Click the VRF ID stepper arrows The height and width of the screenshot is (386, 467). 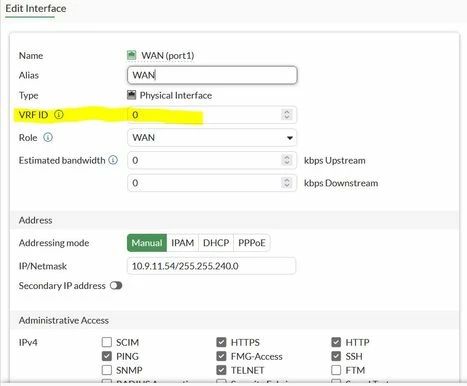click(287, 115)
